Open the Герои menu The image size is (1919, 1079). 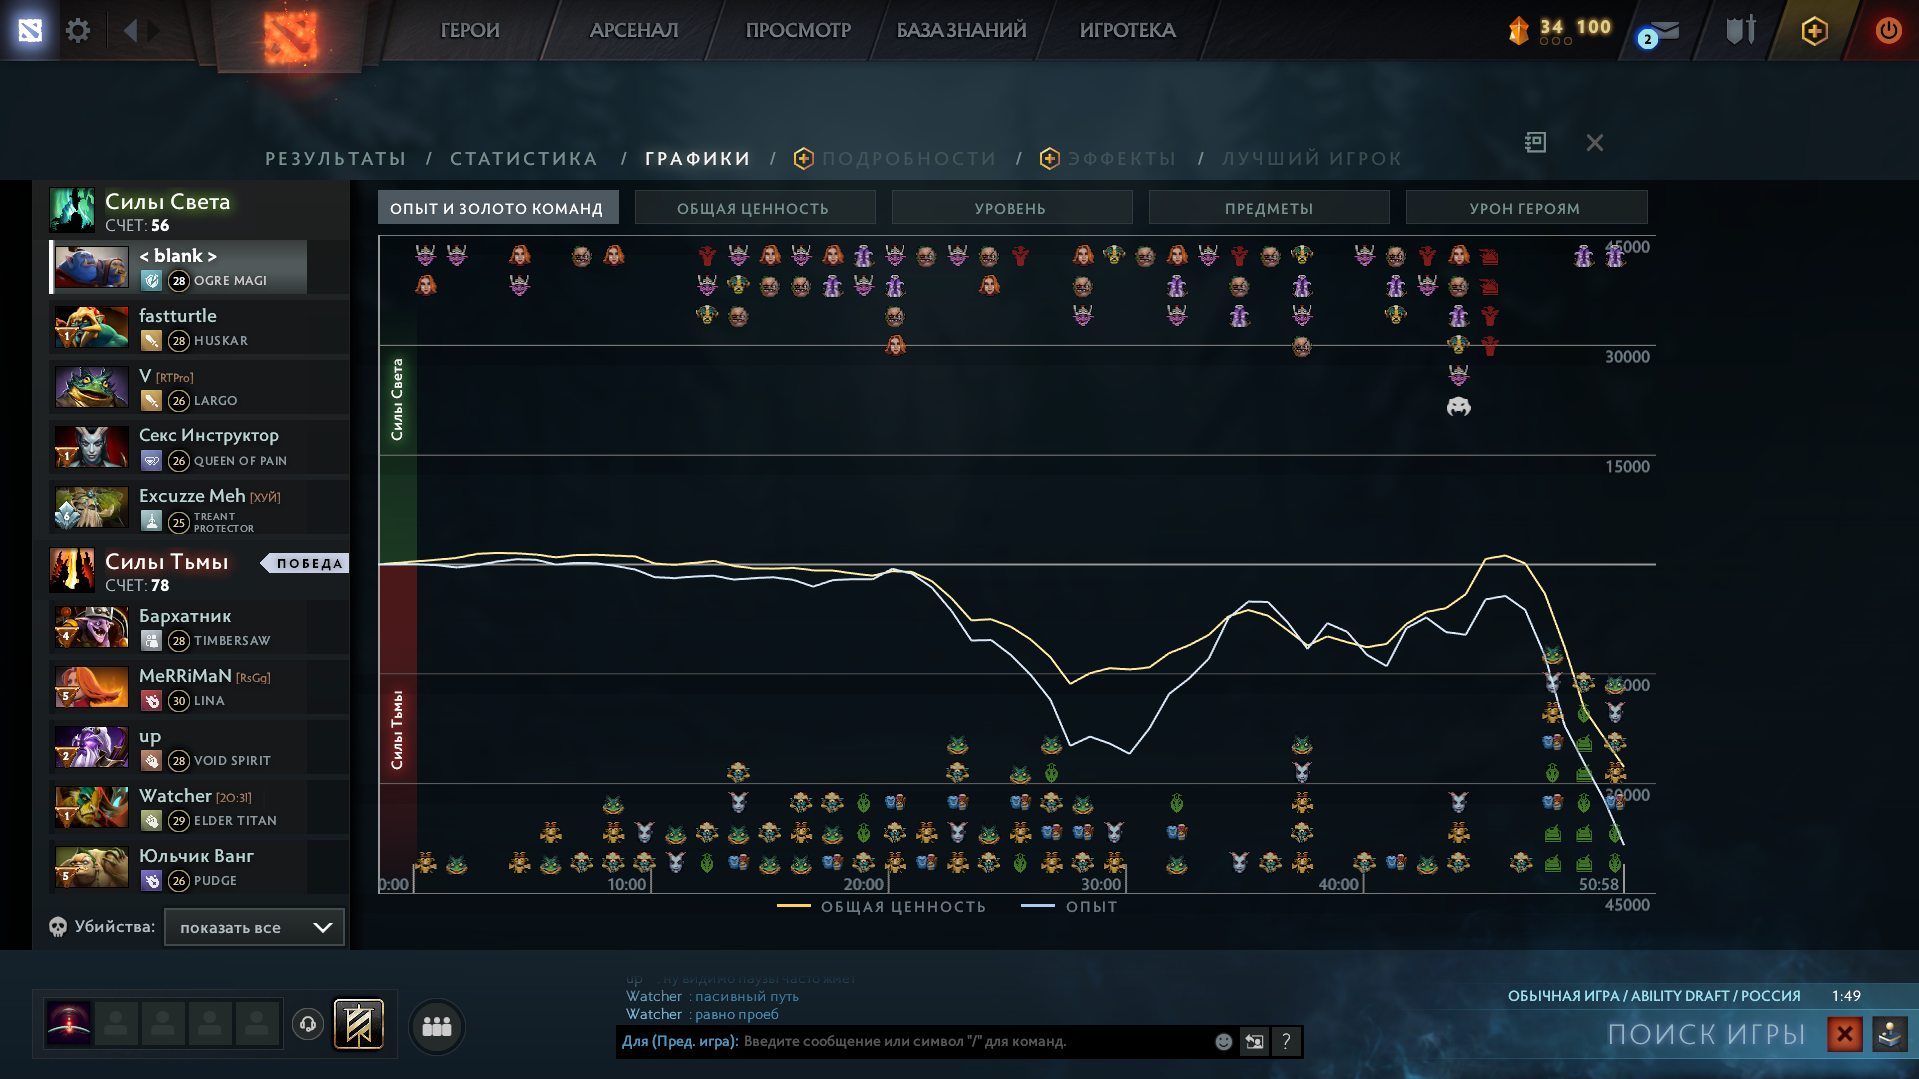[470, 30]
